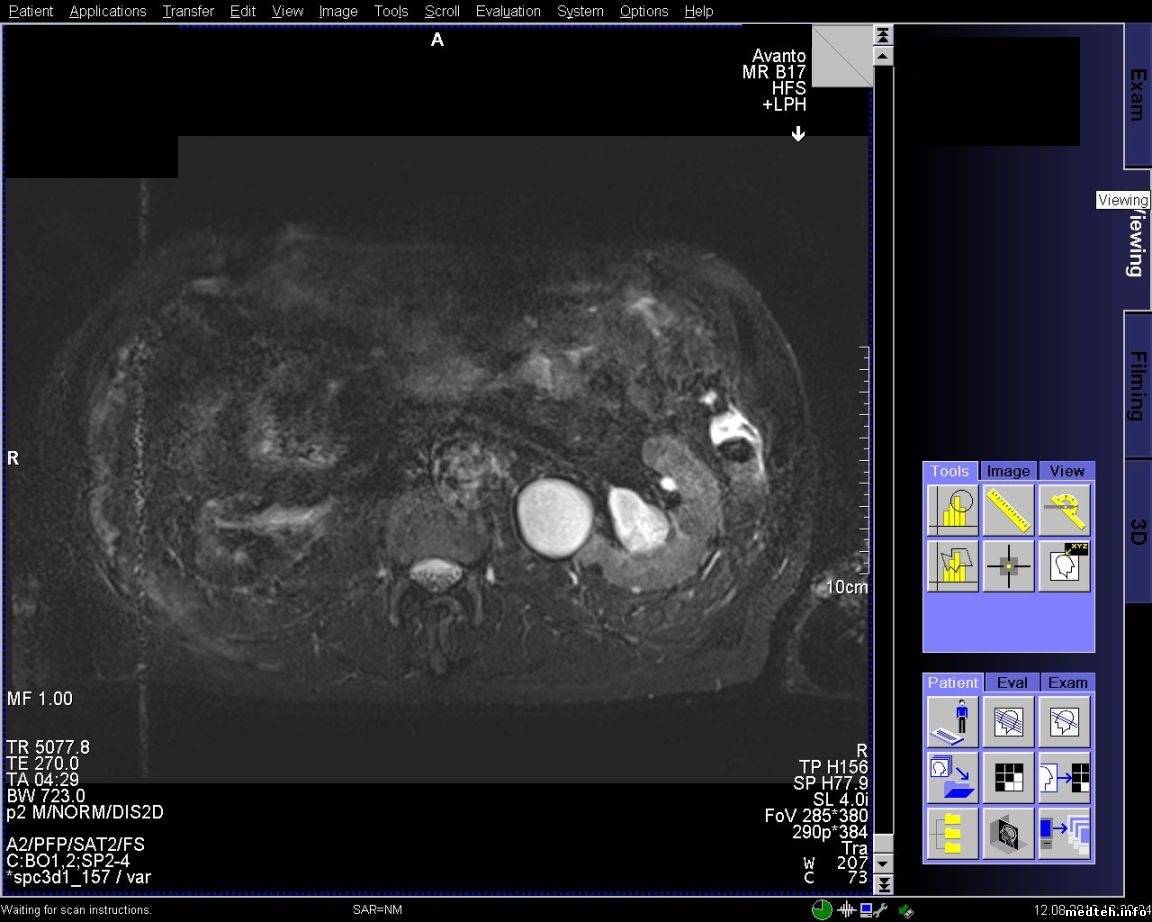The image size is (1152, 922).
Task: Click the green disk status icon
Action: 822,910
